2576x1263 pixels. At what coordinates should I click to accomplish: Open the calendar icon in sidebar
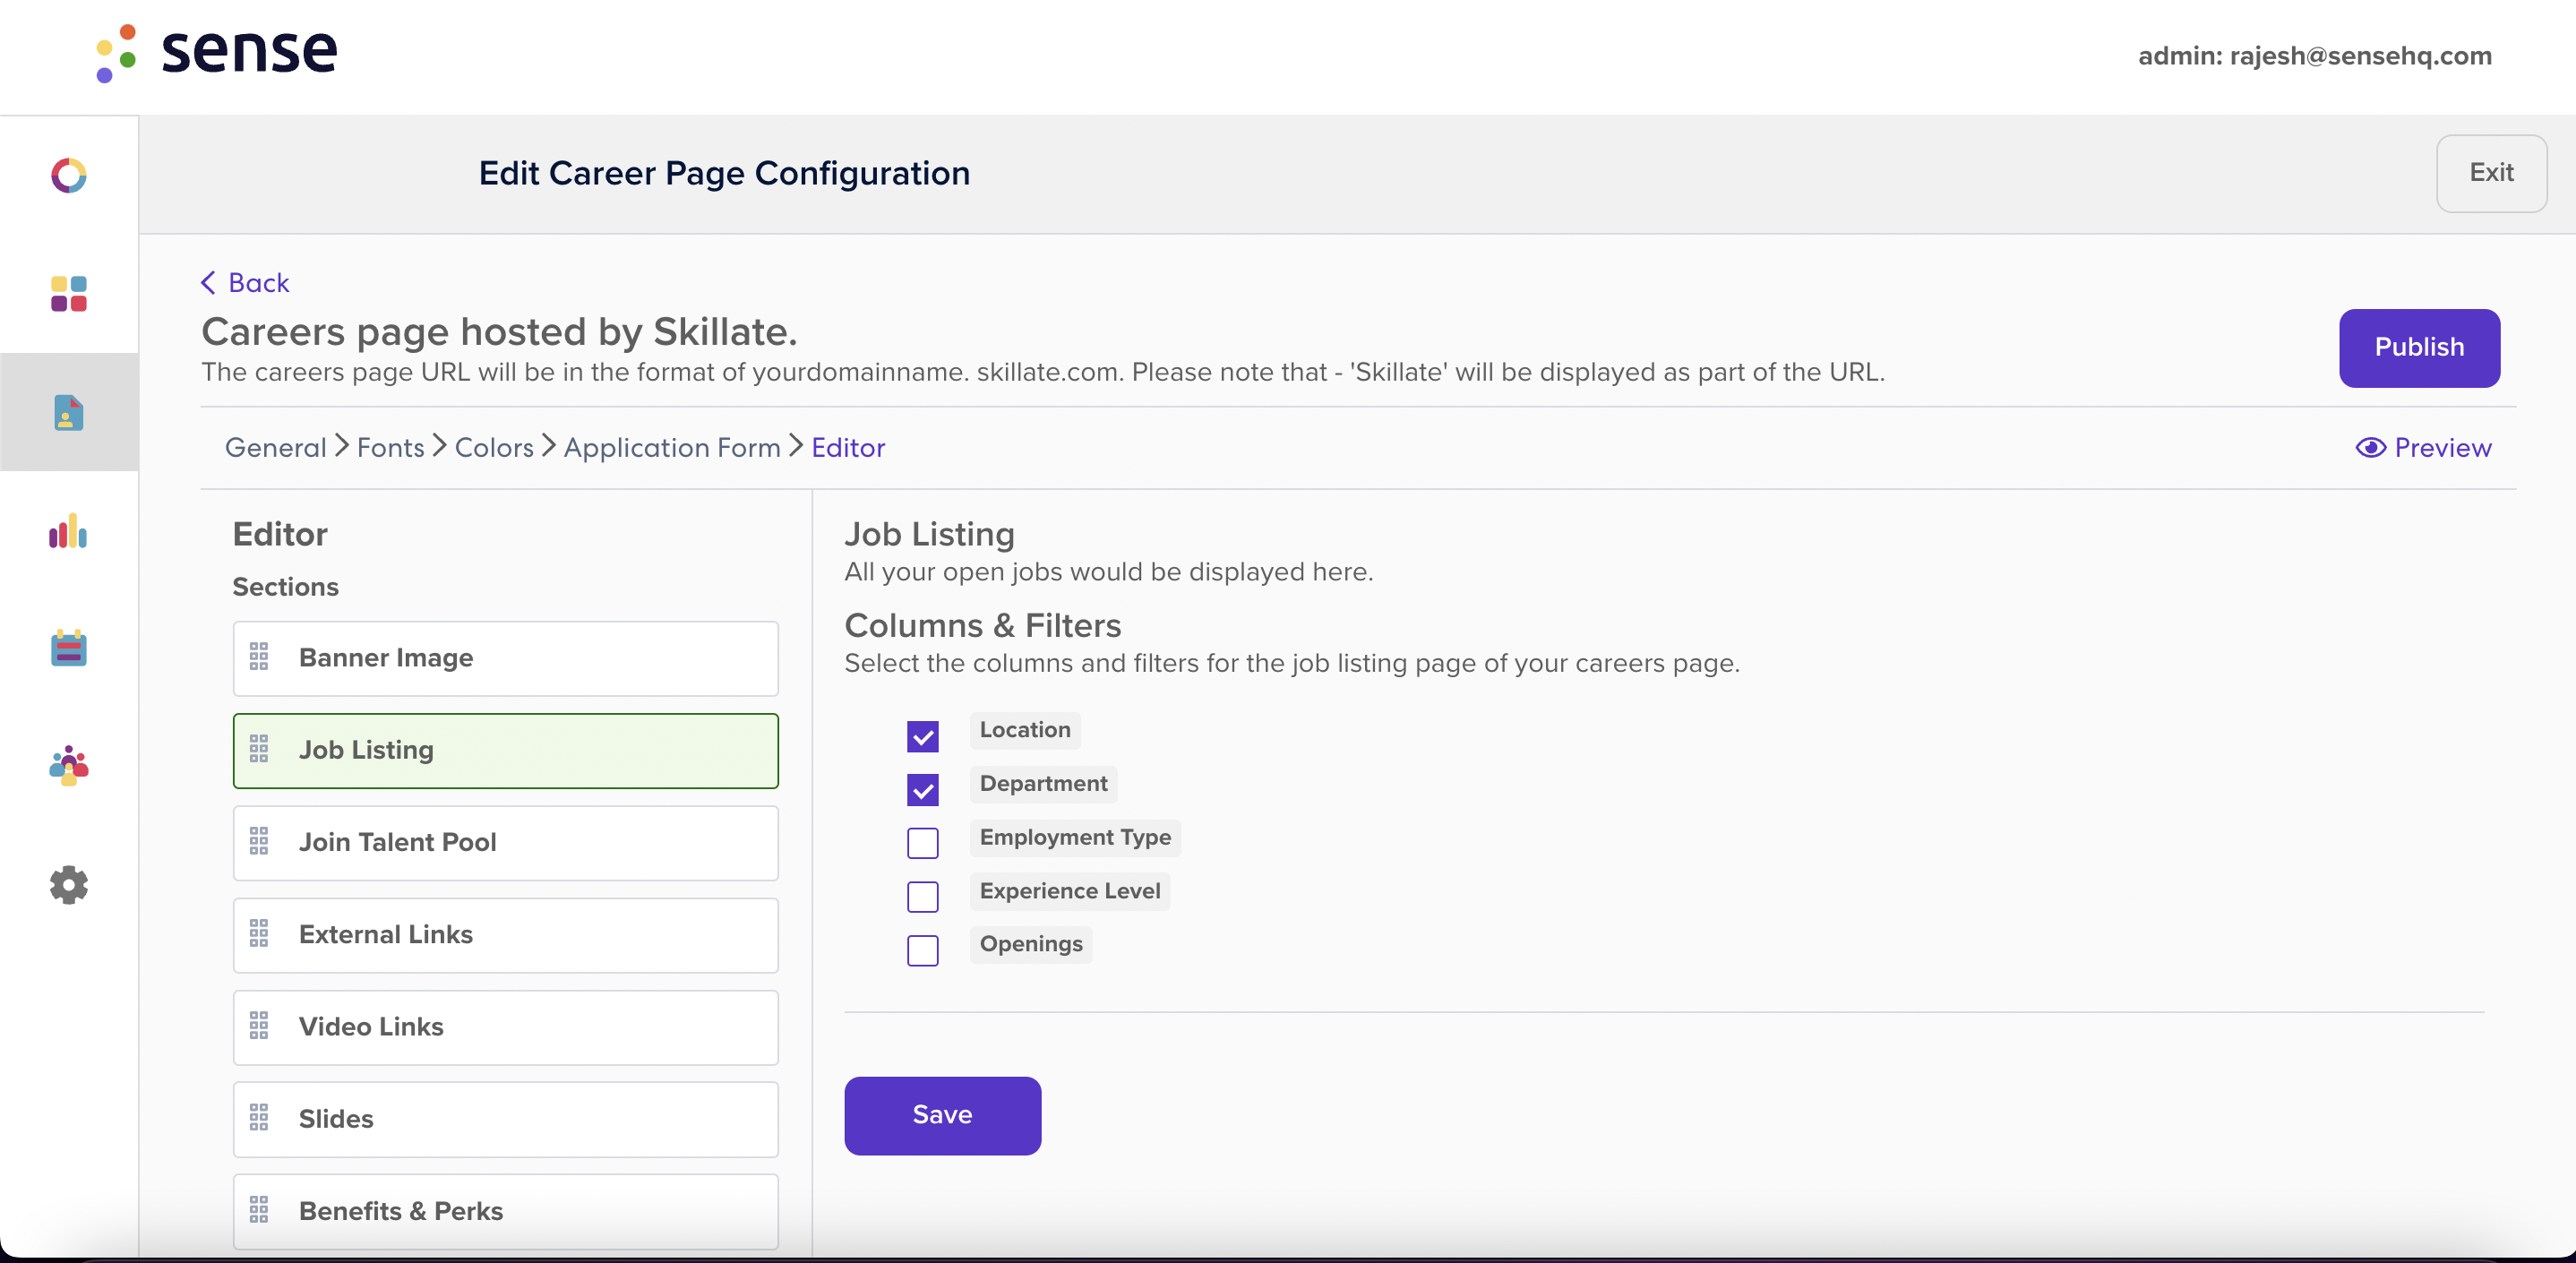coord(69,648)
